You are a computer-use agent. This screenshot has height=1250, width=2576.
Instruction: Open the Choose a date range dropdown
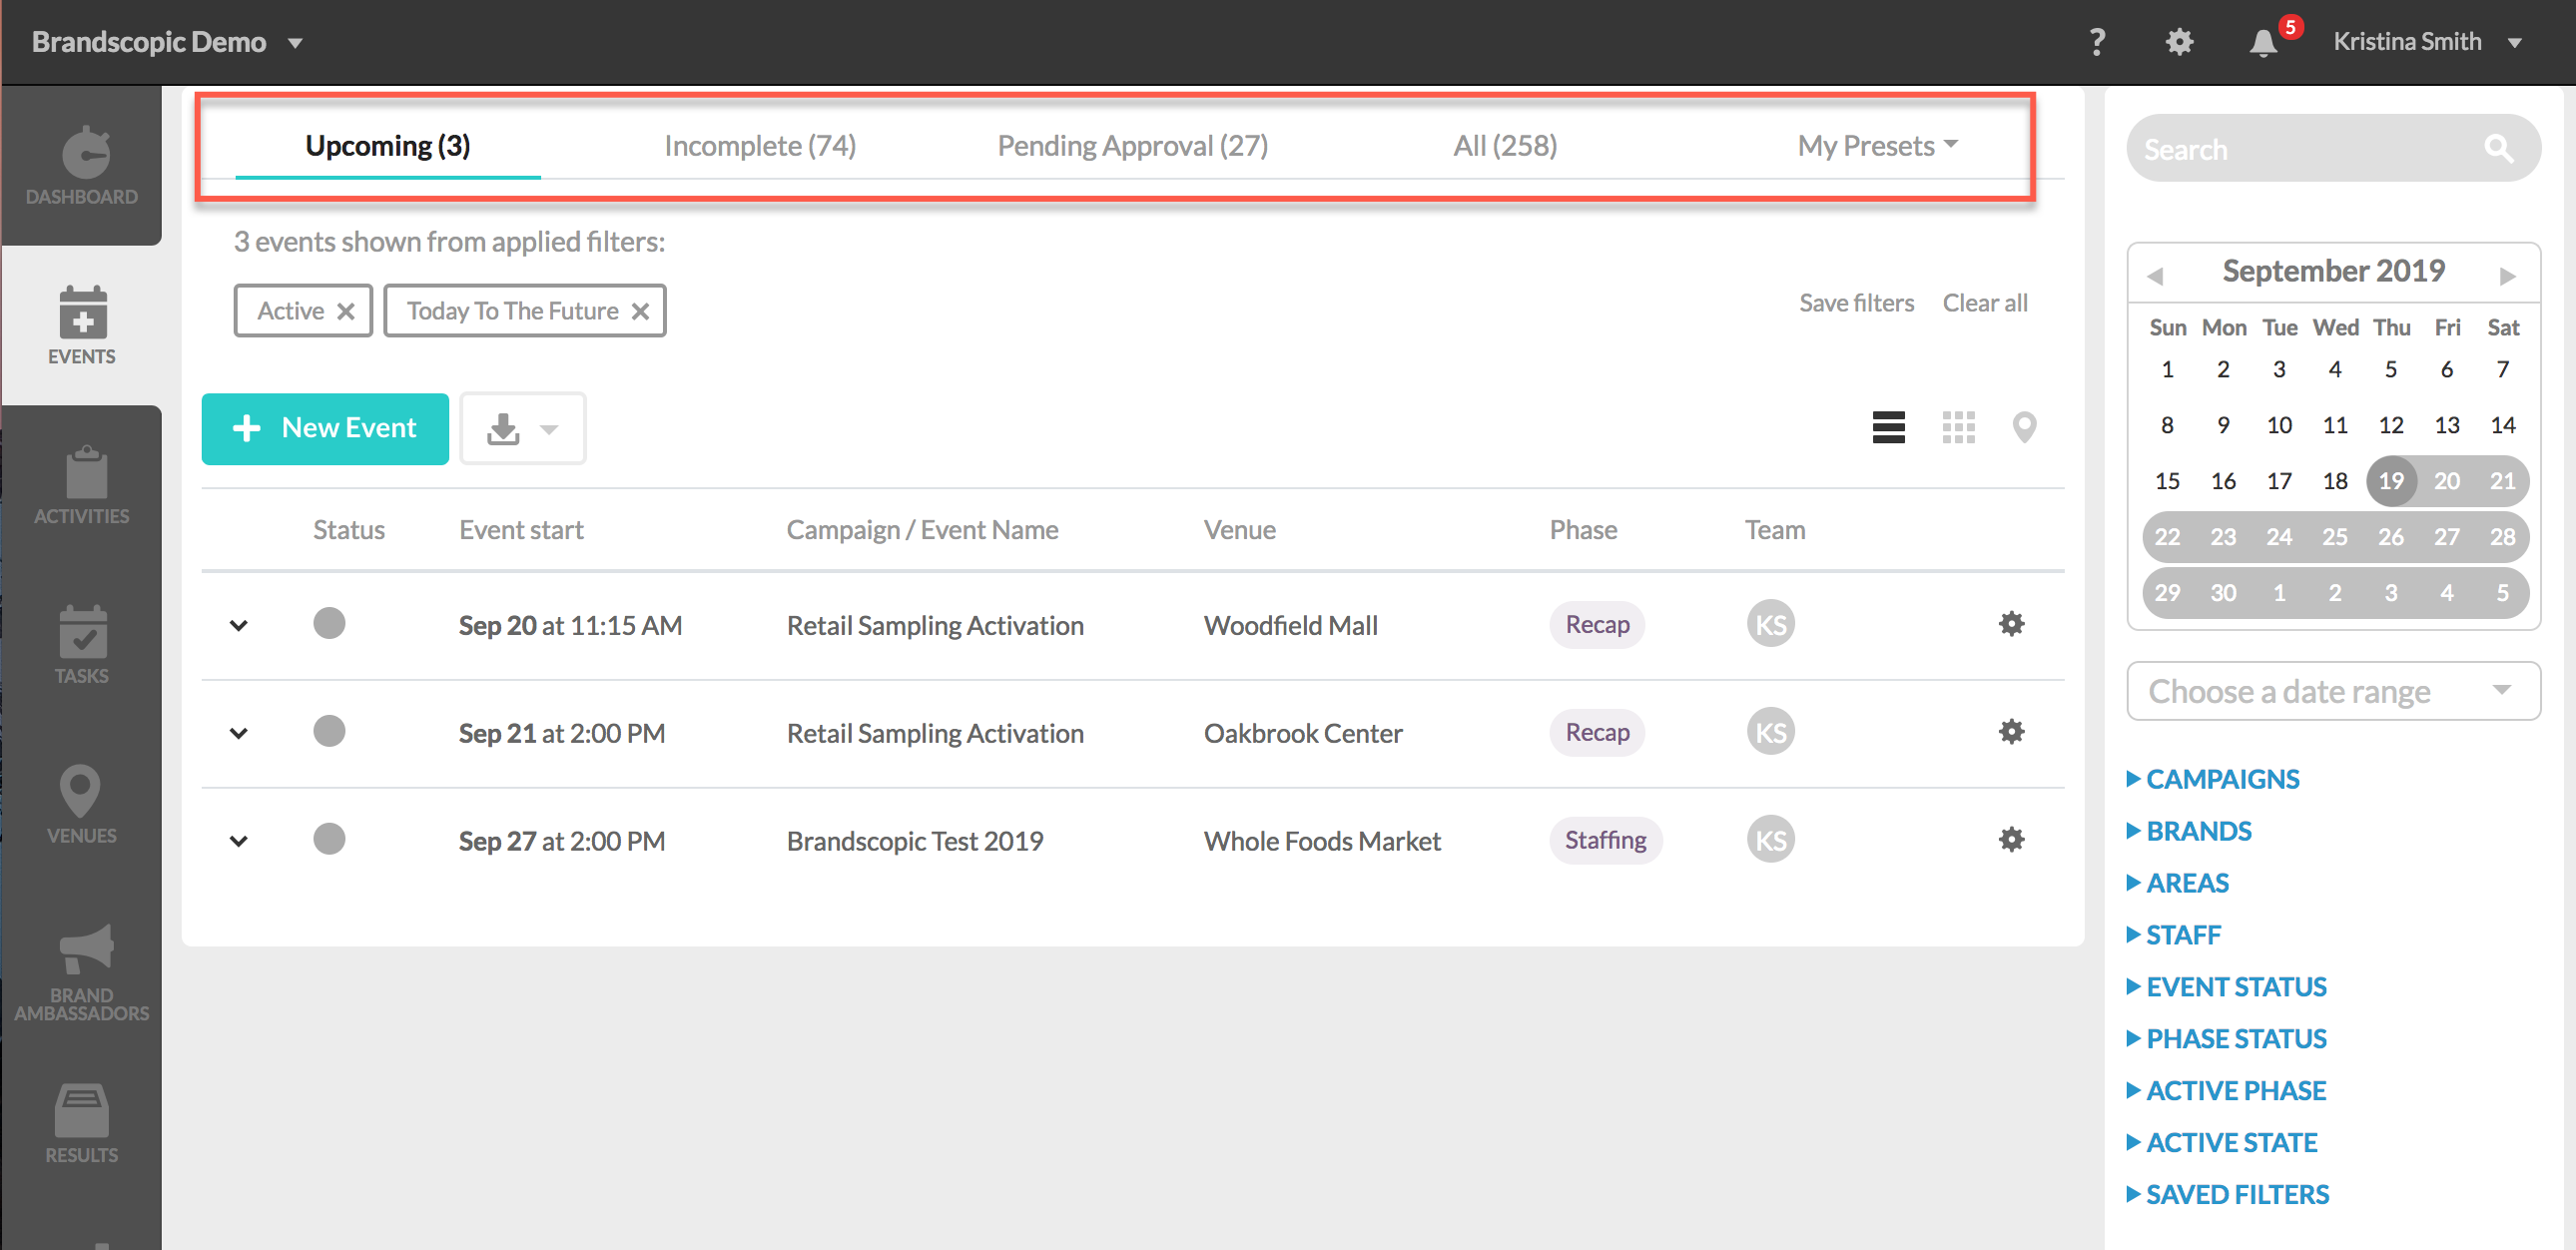point(2333,691)
